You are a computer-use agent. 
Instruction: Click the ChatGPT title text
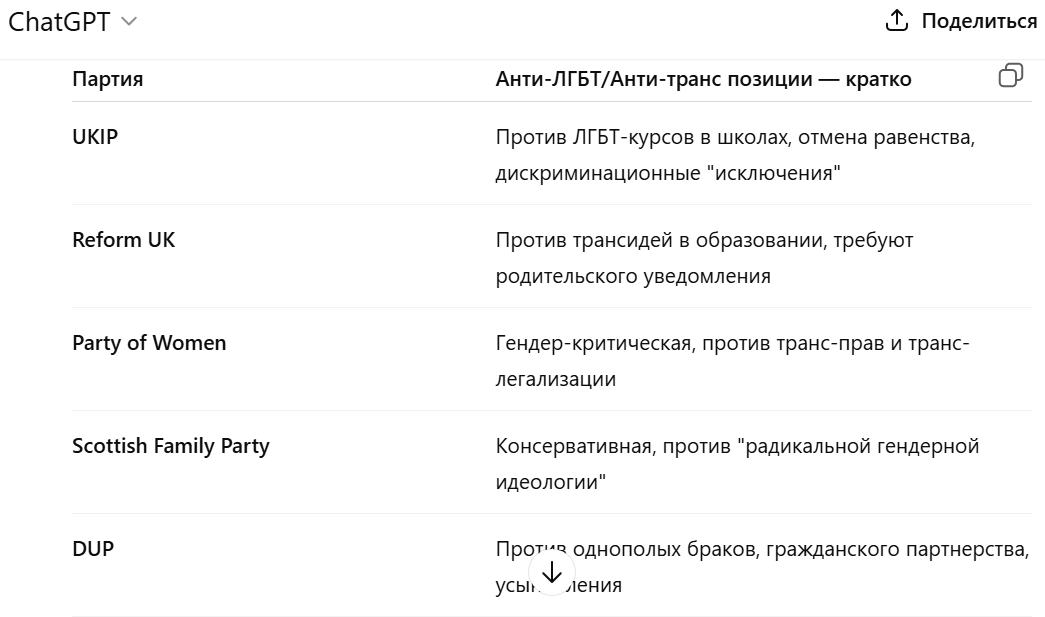click(59, 22)
